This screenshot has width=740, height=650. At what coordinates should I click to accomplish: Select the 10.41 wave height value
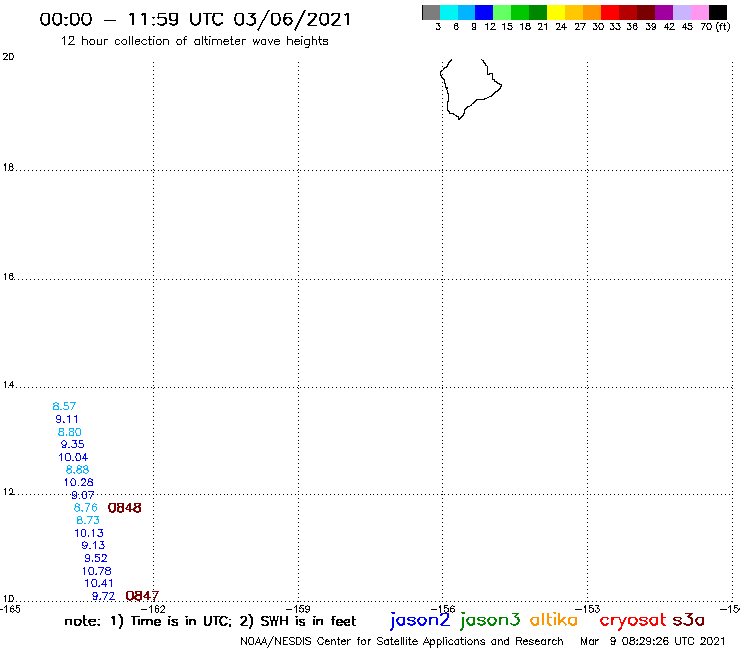pyautogui.click(x=99, y=583)
